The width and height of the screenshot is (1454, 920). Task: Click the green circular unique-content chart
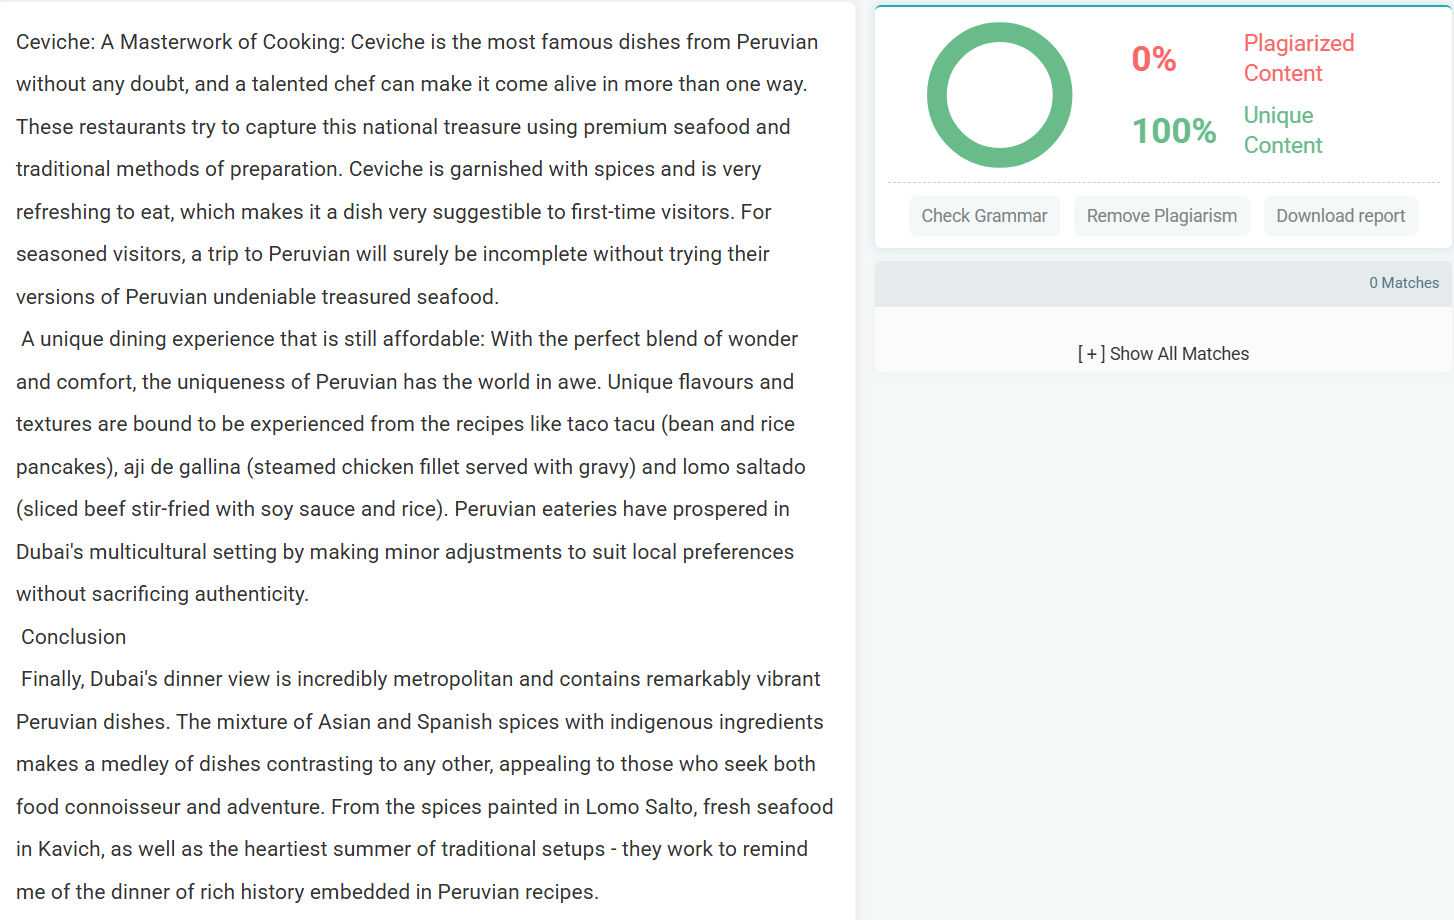[999, 95]
